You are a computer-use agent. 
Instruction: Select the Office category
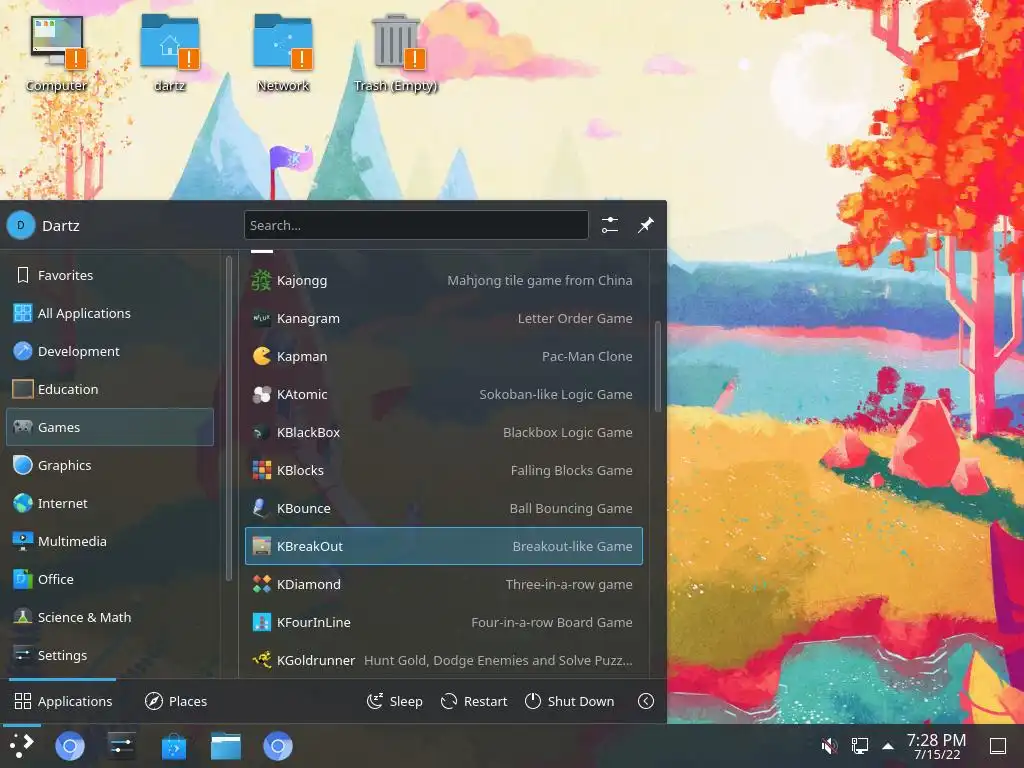tap(110, 579)
